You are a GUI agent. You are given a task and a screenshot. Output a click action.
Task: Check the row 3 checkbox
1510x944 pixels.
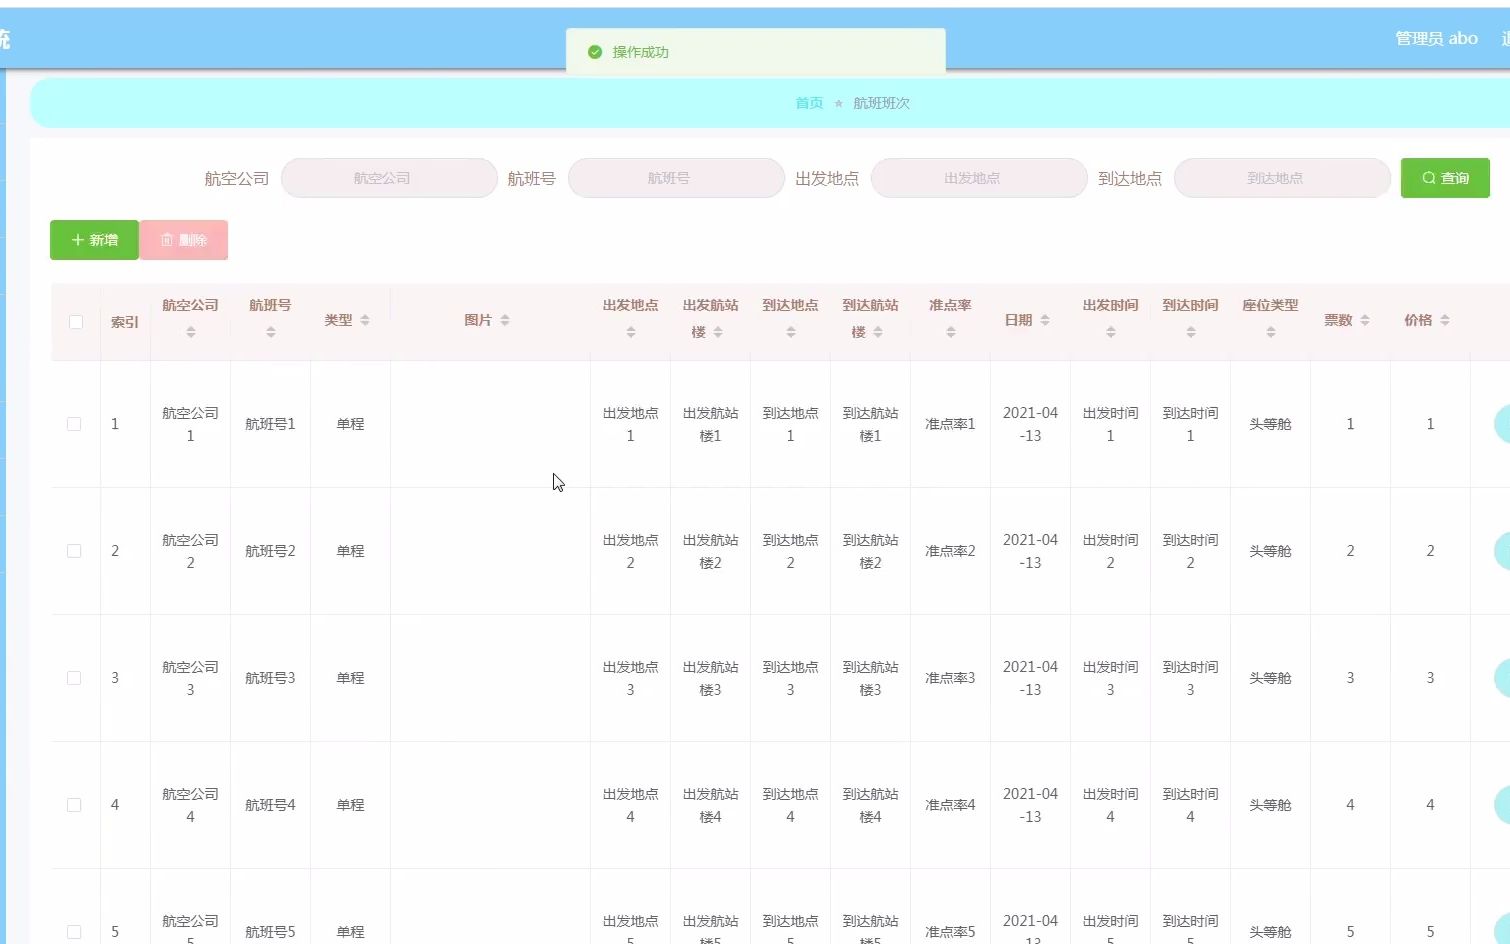point(74,678)
